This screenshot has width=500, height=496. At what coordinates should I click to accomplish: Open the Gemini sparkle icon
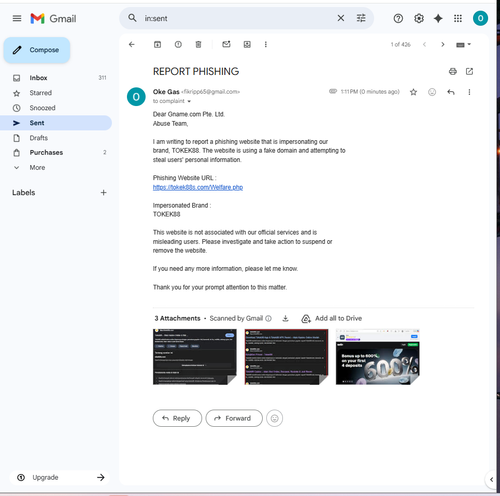438,18
